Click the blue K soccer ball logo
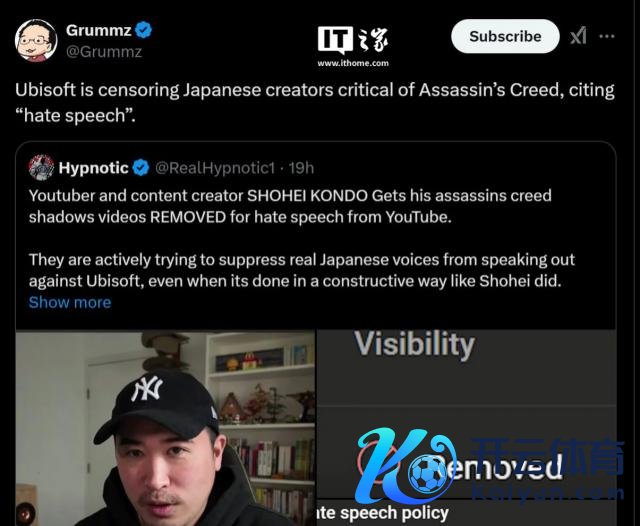The width and height of the screenshot is (640, 526). pos(404,465)
